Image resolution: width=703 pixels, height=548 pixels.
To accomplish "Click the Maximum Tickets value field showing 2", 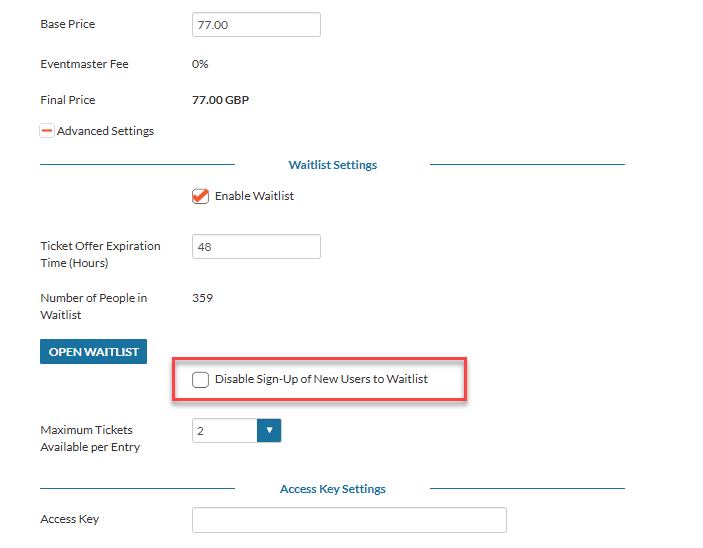I will click(x=225, y=431).
